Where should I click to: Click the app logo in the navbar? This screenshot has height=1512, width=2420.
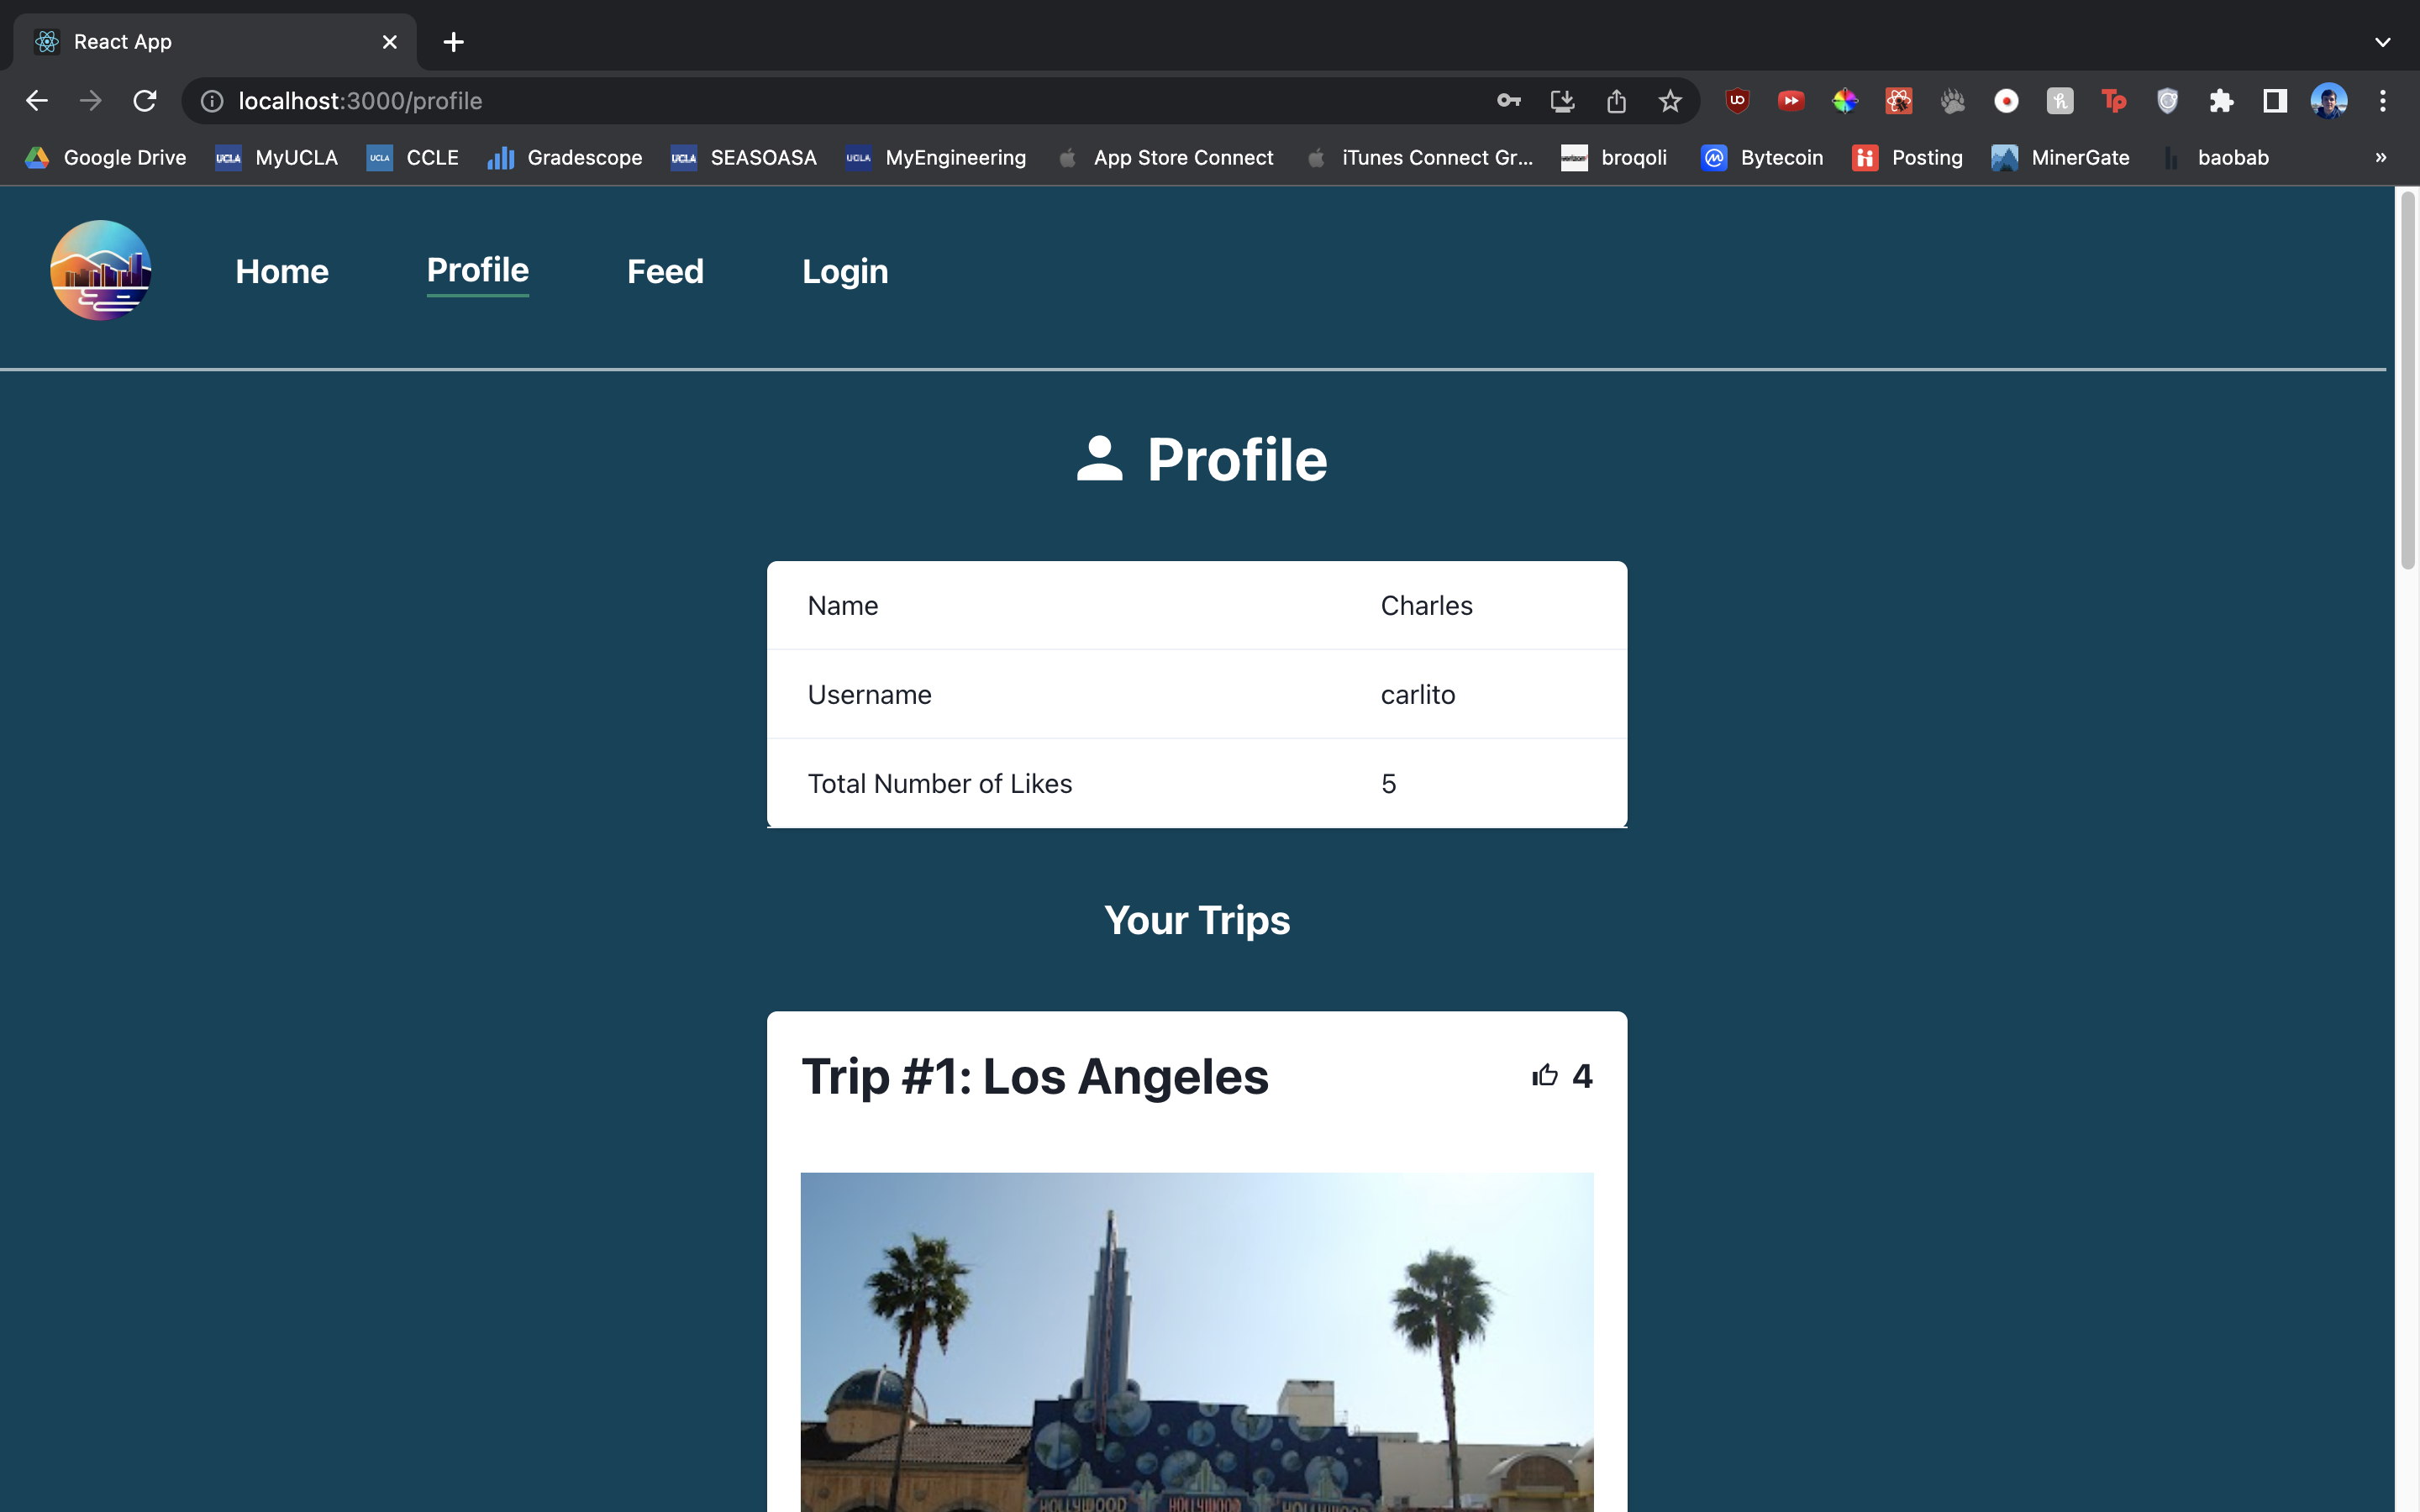click(101, 270)
